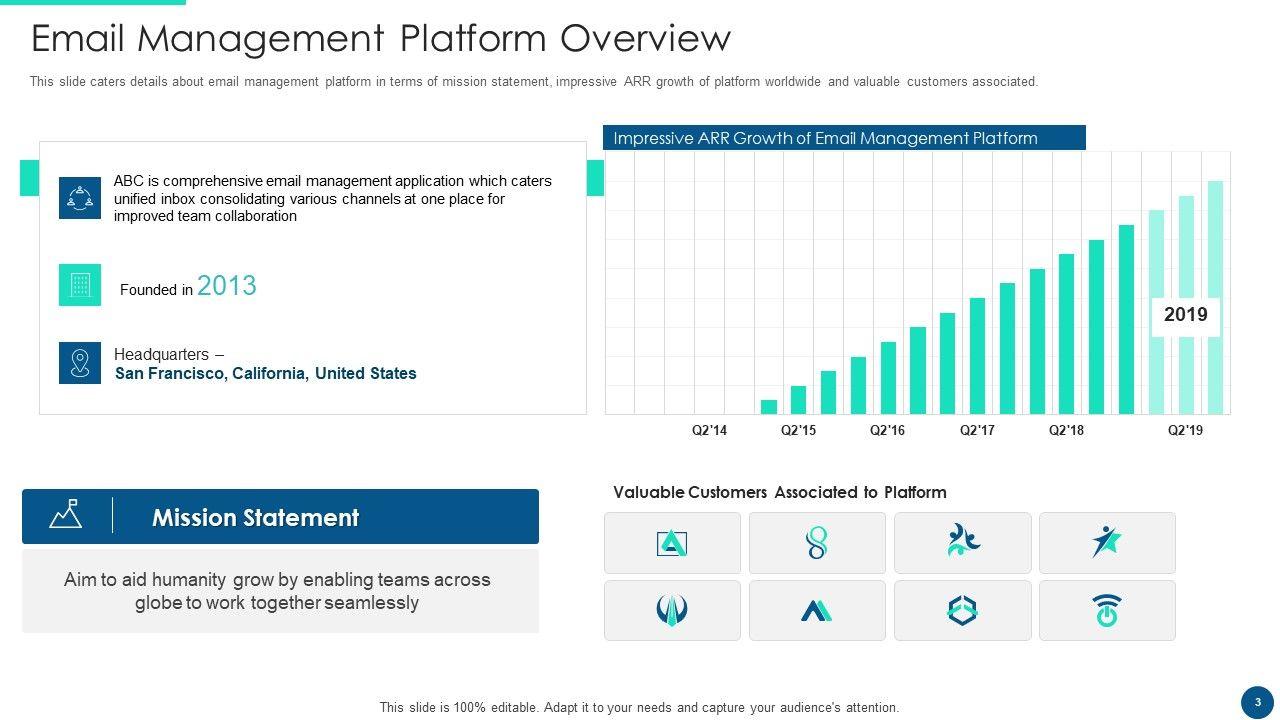Select the Mission Statement header bar
This screenshot has width=1280, height=720.
coord(280,517)
